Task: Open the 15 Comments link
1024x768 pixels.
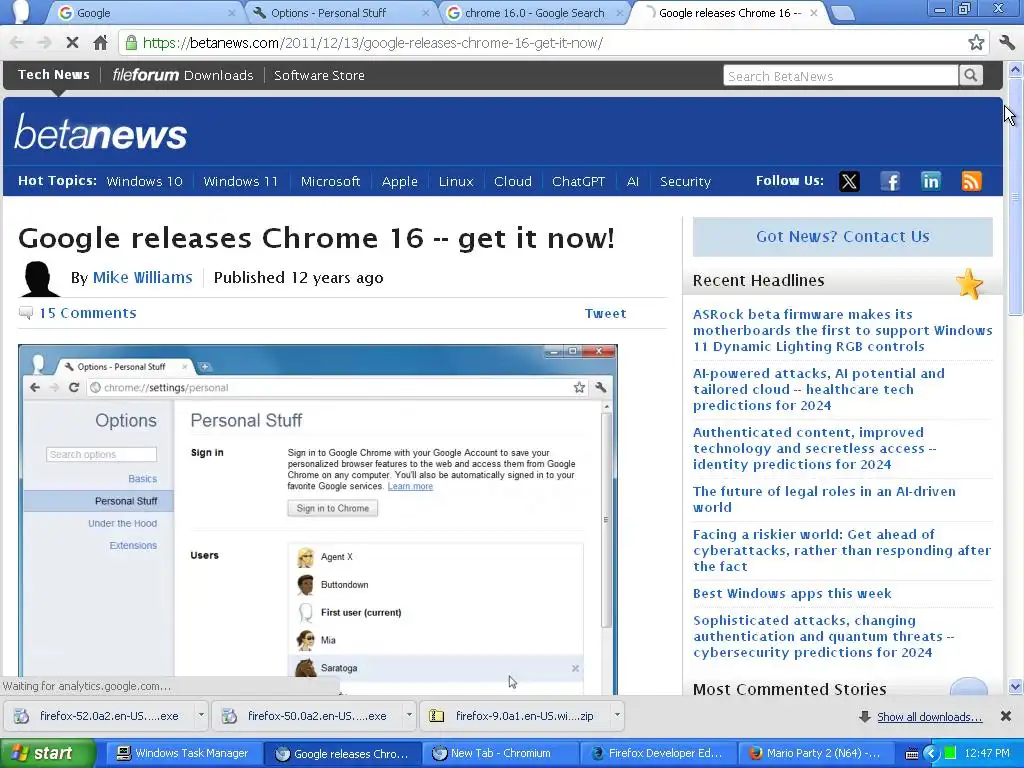Action: point(88,313)
